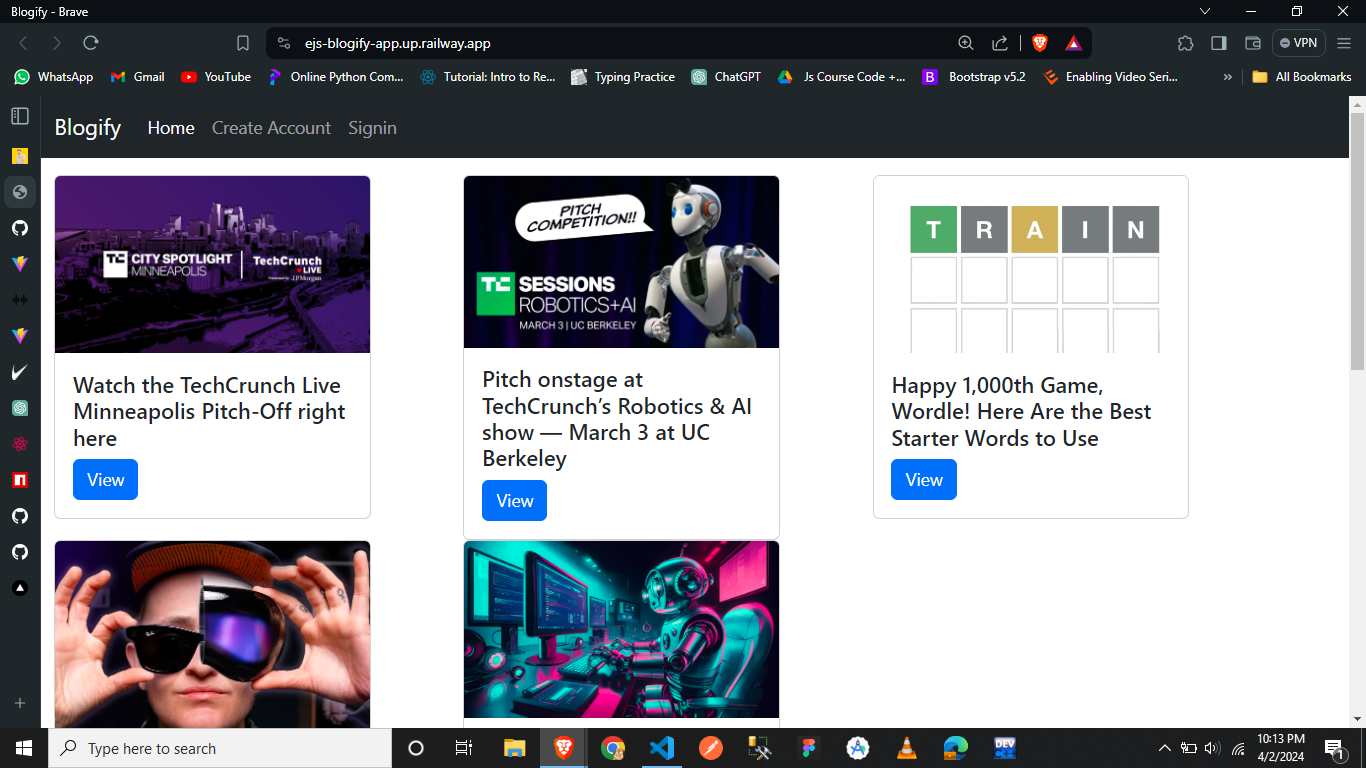Open Brave Shields lion icon
The width and height of the screenshot is (1366, 768).
click(1040, 43)
